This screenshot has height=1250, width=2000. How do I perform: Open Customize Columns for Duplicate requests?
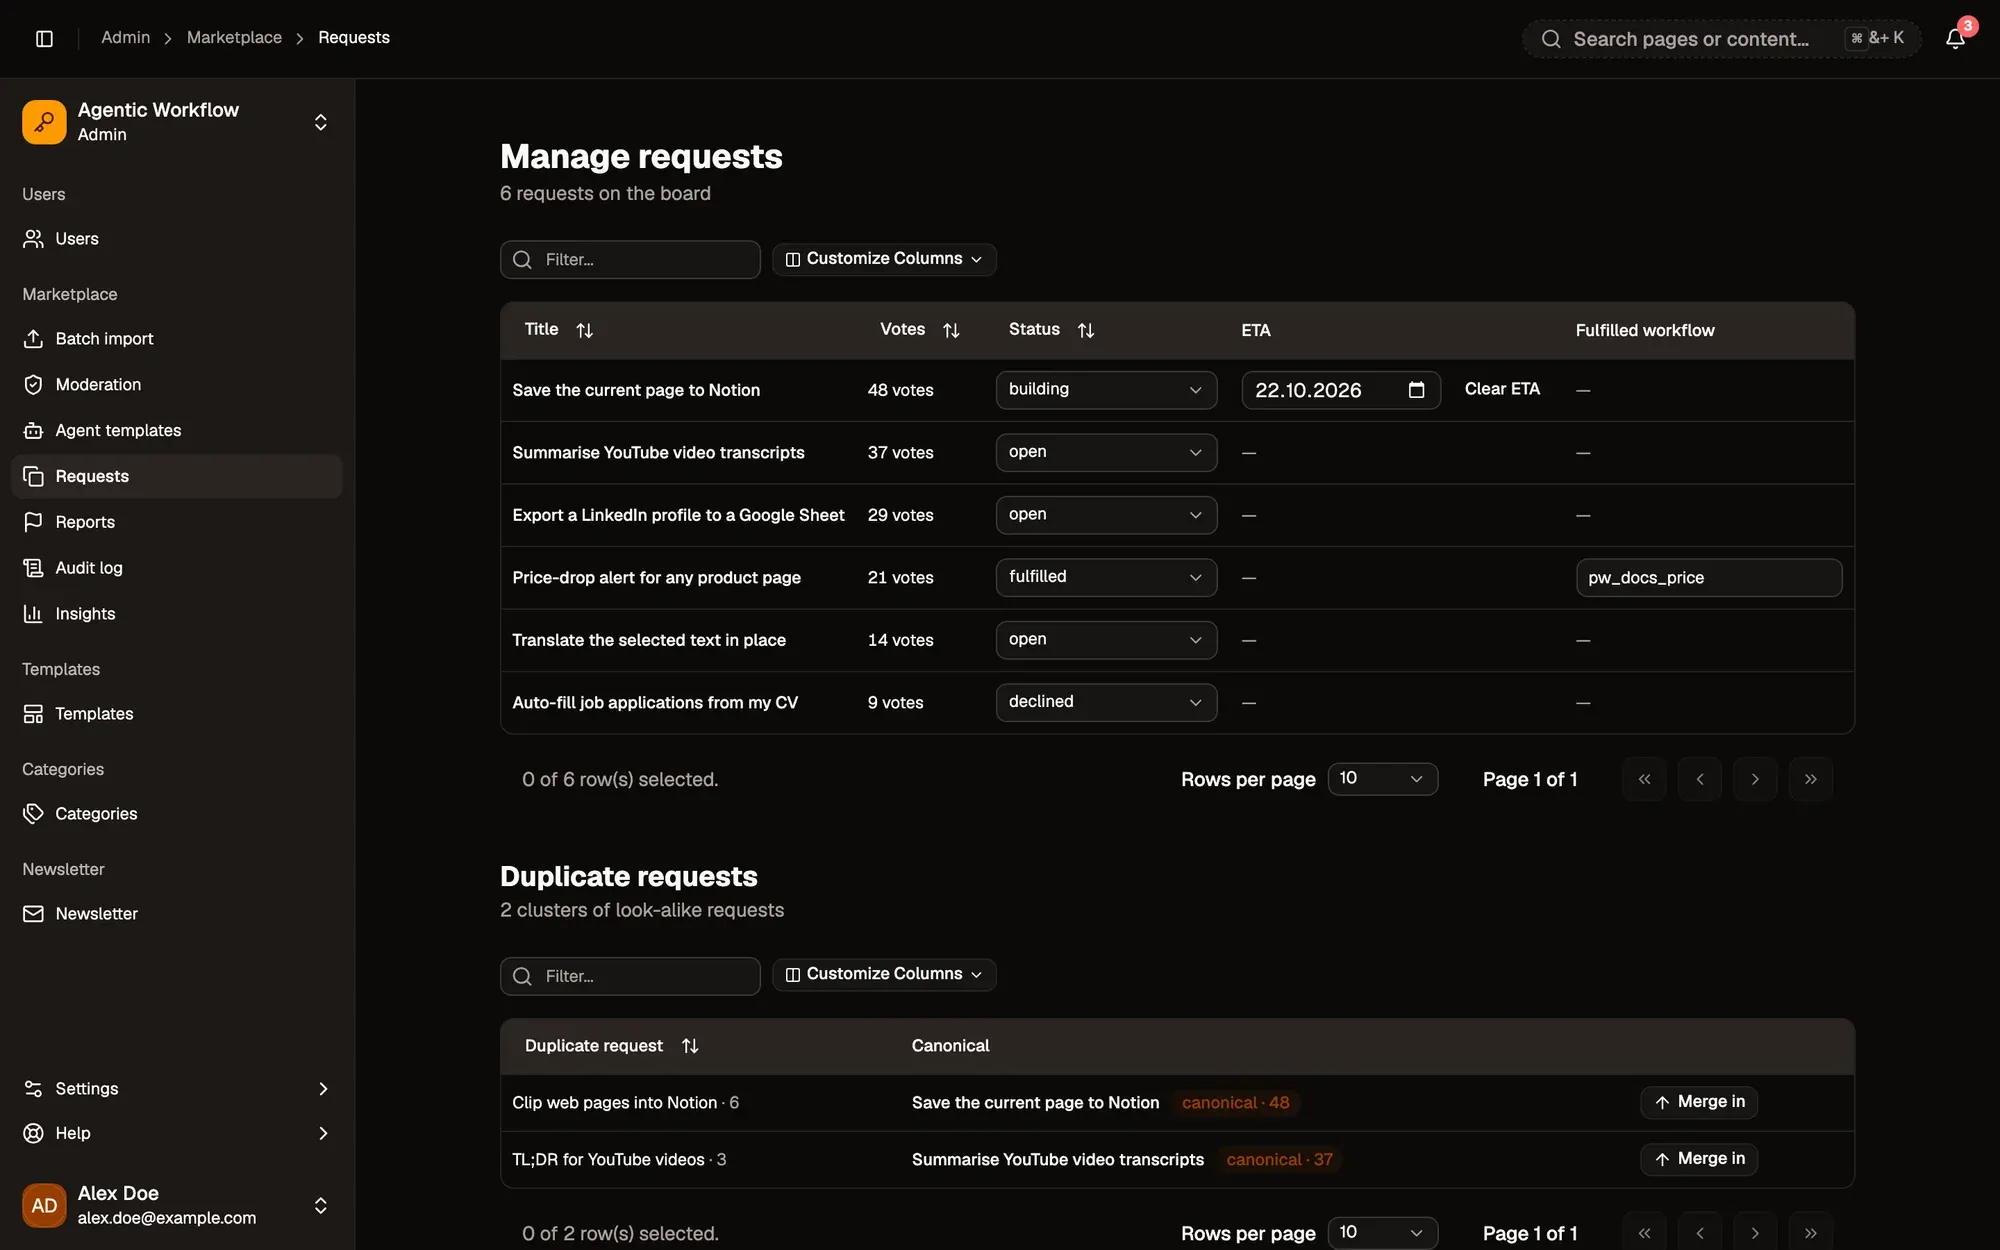tap(884, 975)
